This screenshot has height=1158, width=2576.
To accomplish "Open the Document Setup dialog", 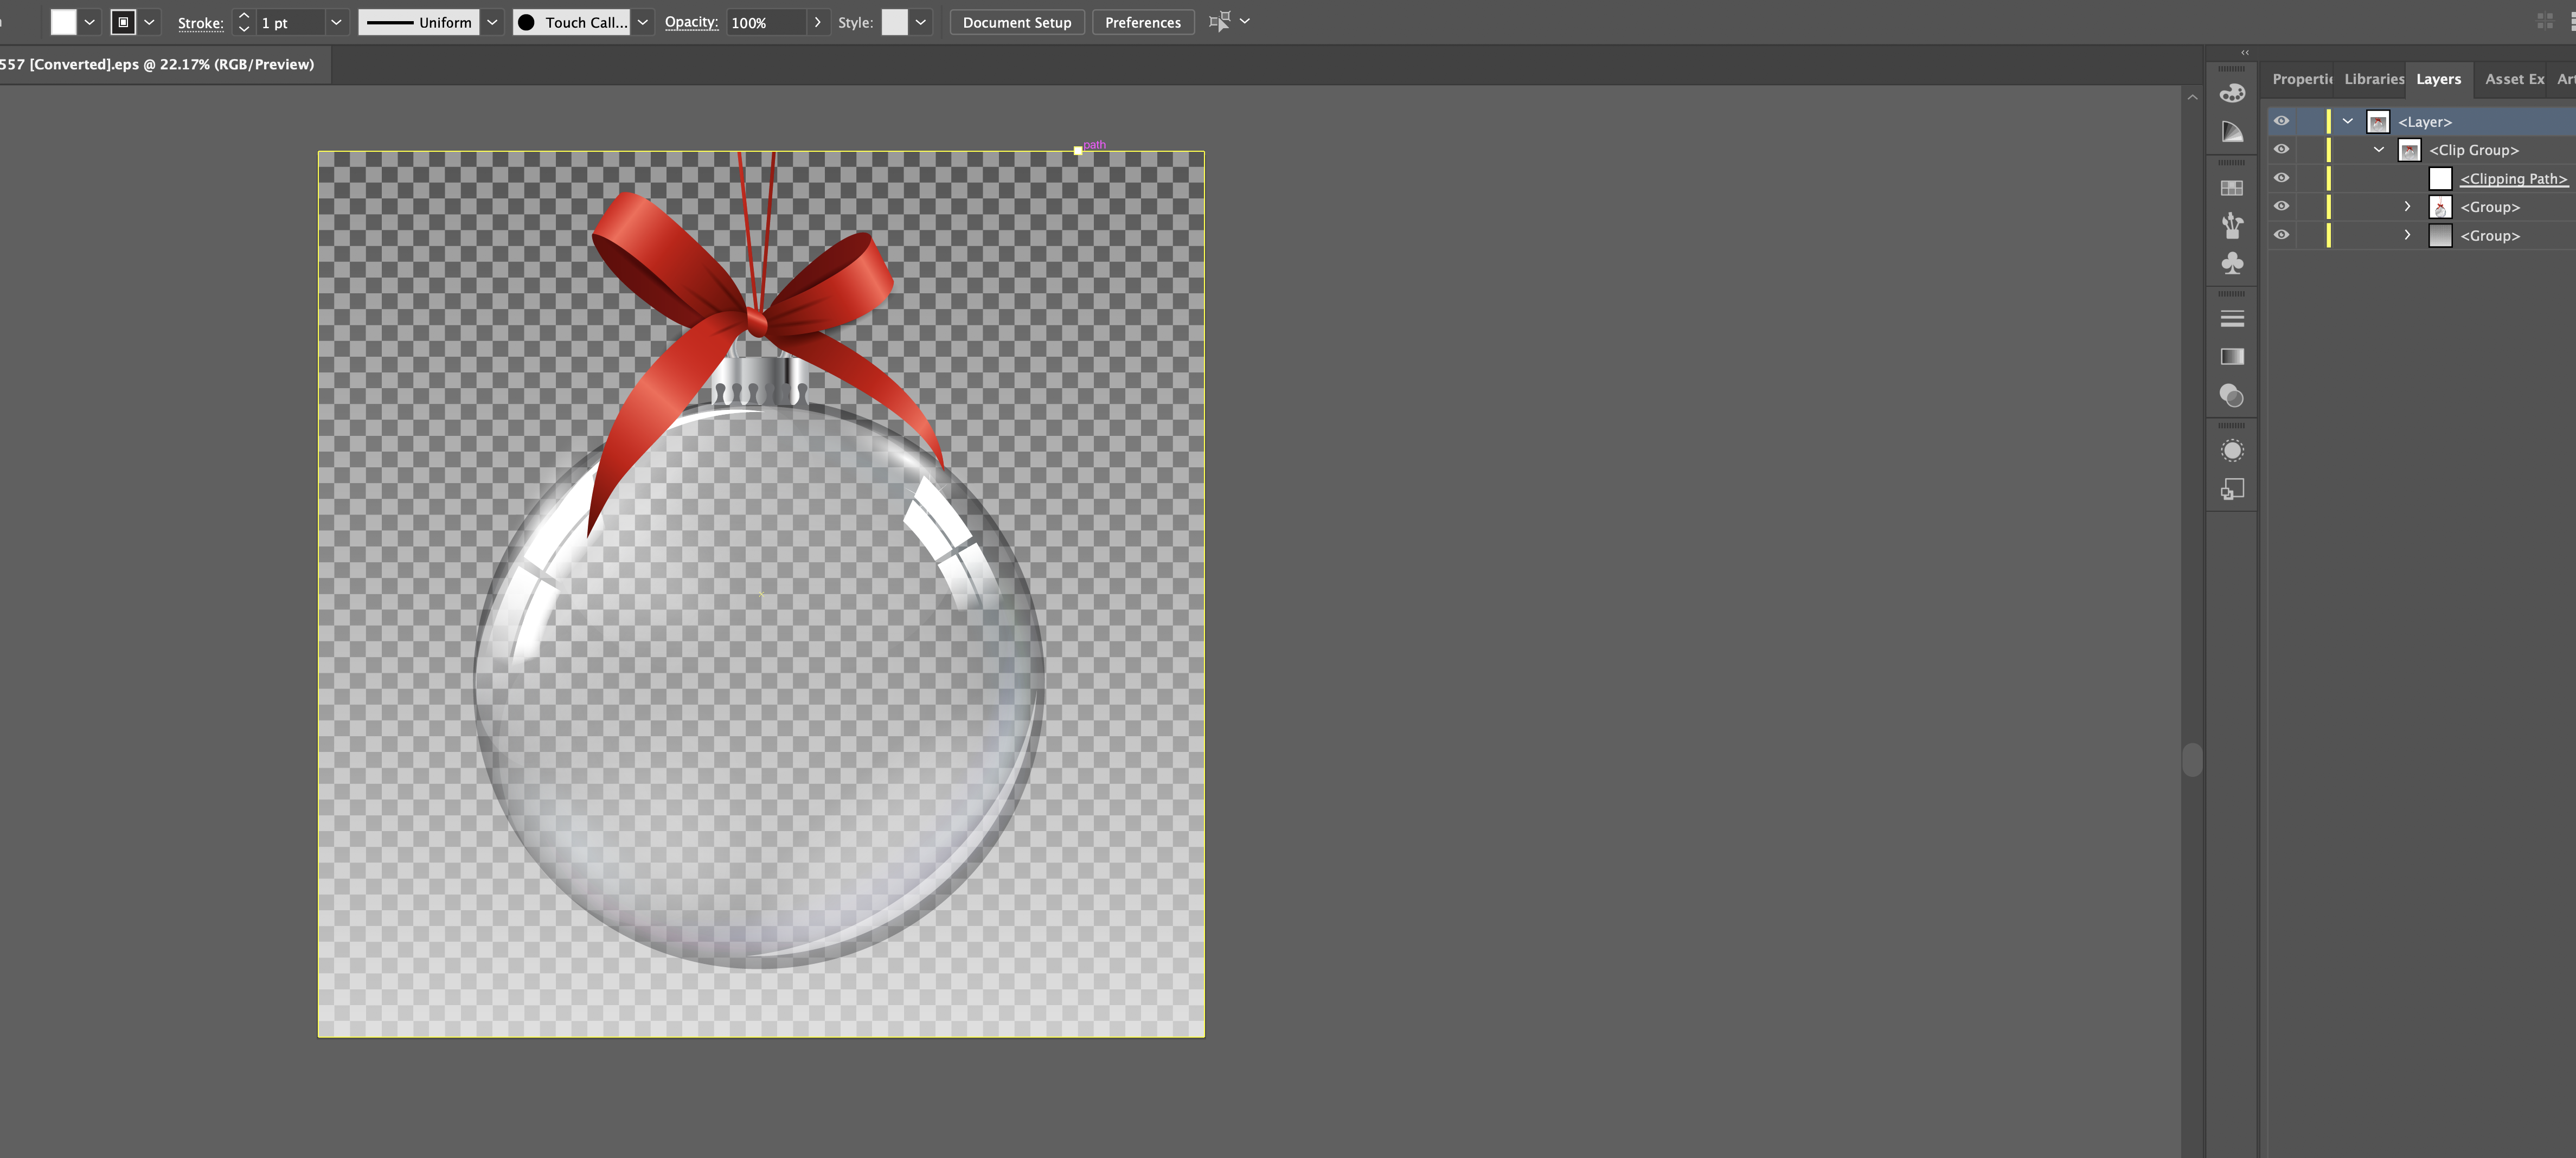I will coord(1016,22).
